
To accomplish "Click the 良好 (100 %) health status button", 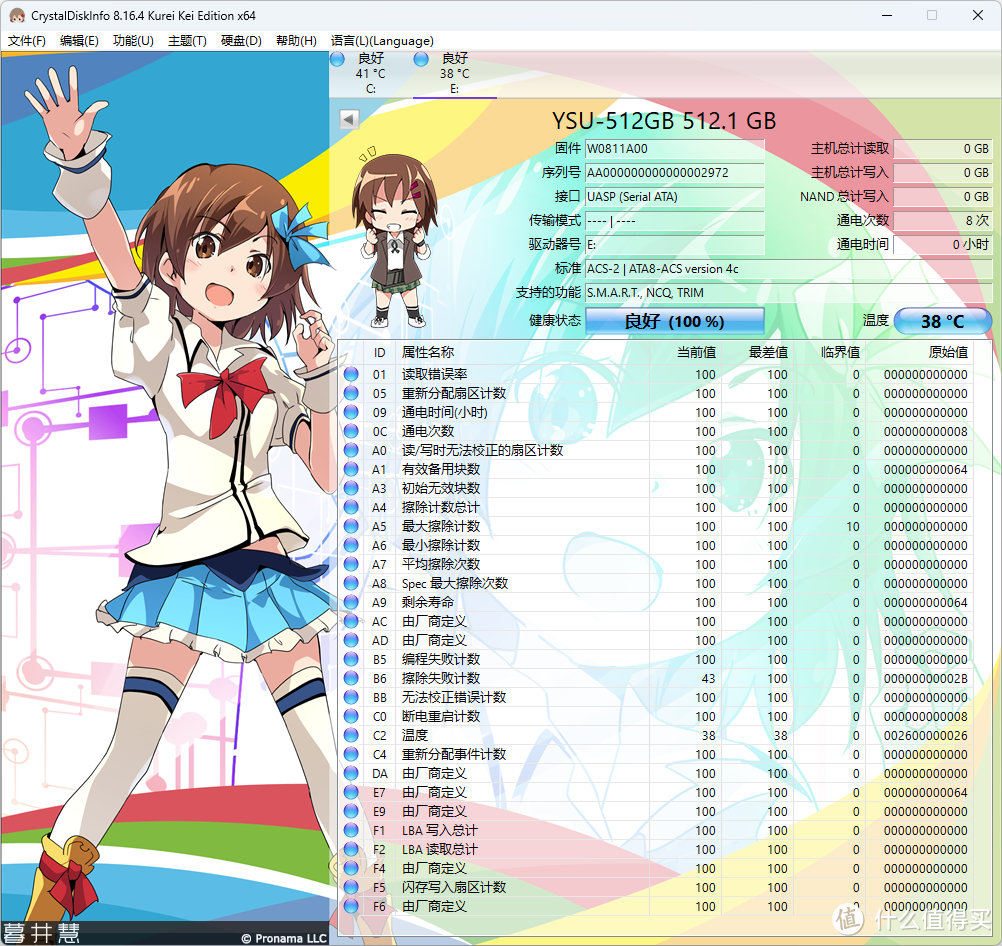I will [674, 321].
